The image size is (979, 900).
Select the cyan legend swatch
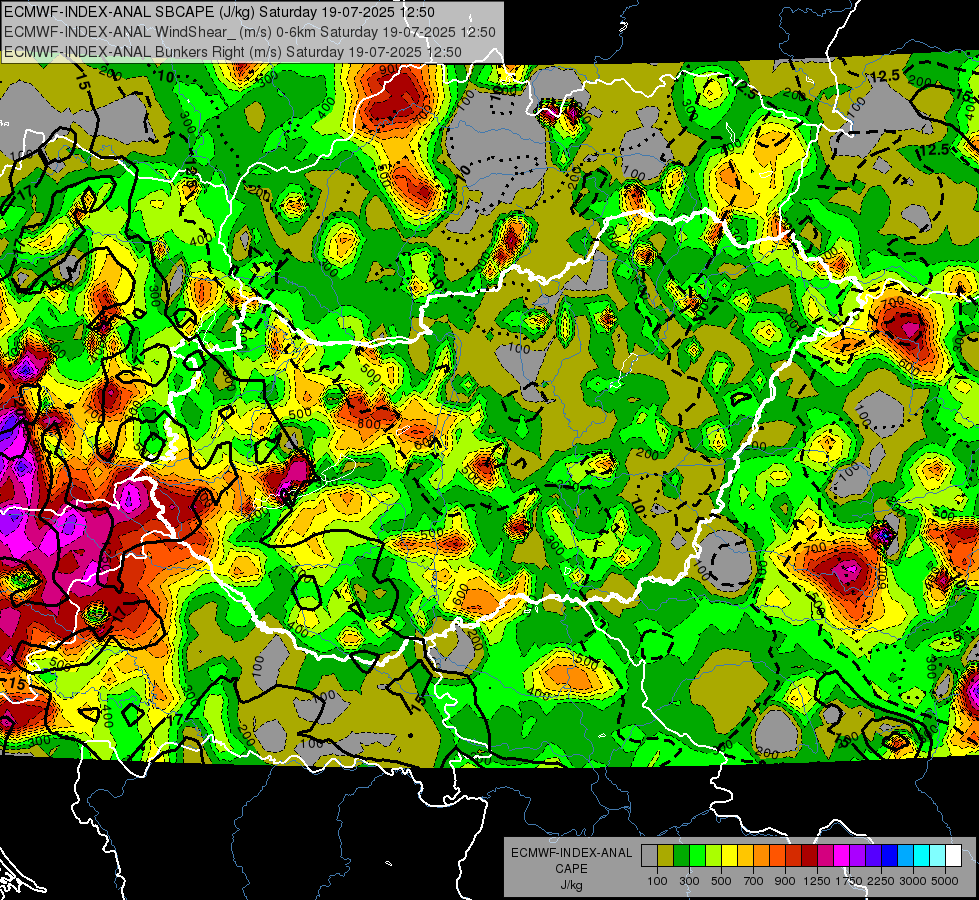[x=922, y=856]
